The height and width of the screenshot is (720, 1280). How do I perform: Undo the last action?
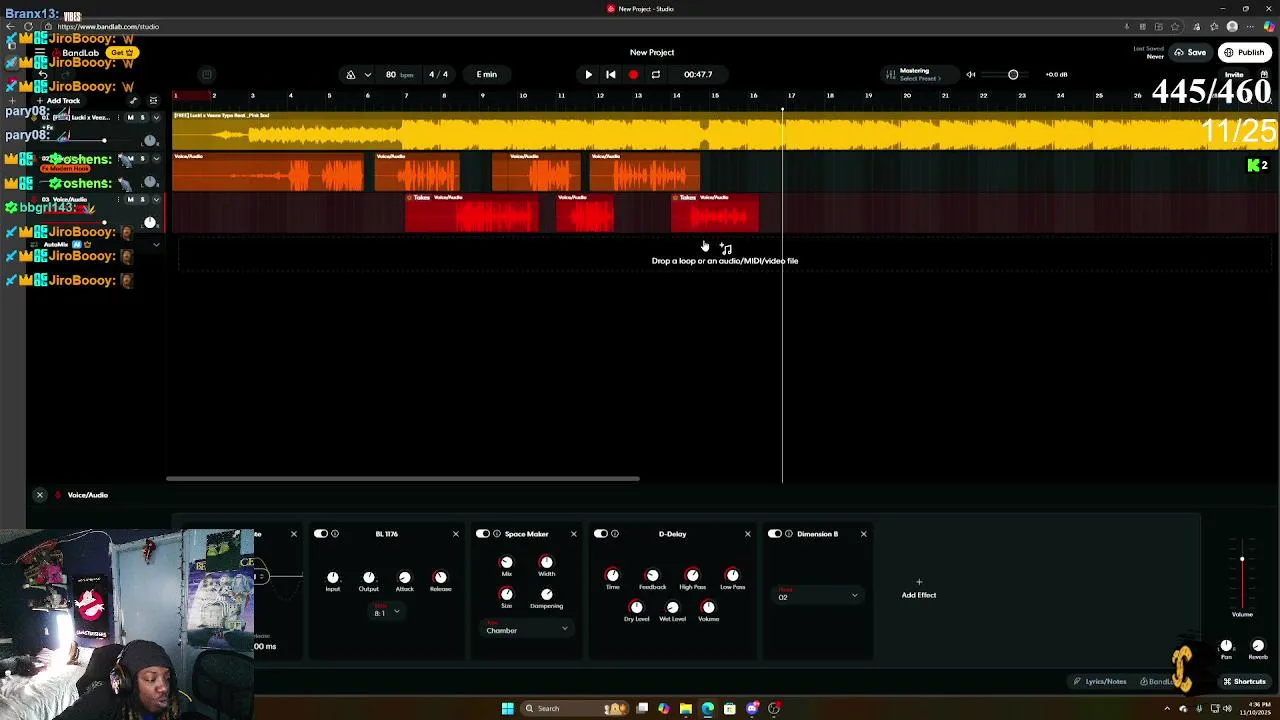click(43, 75)
